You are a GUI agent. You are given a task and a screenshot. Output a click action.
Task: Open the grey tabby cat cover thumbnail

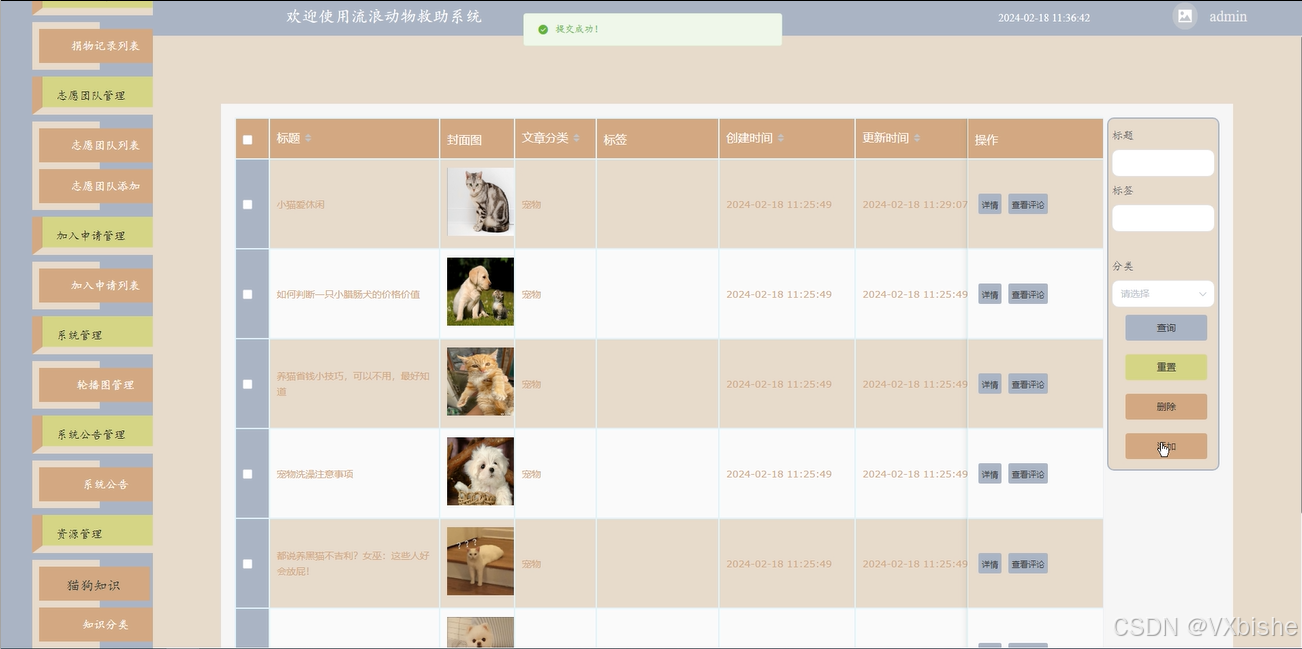coord(480,202)
